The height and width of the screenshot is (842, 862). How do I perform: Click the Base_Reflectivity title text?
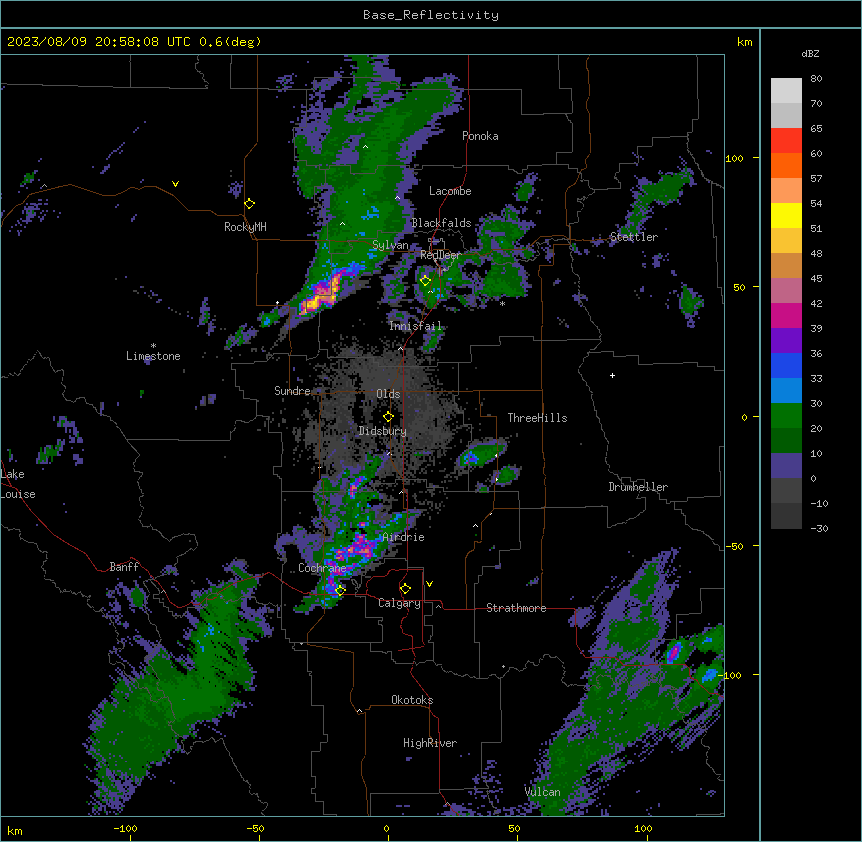431,15
